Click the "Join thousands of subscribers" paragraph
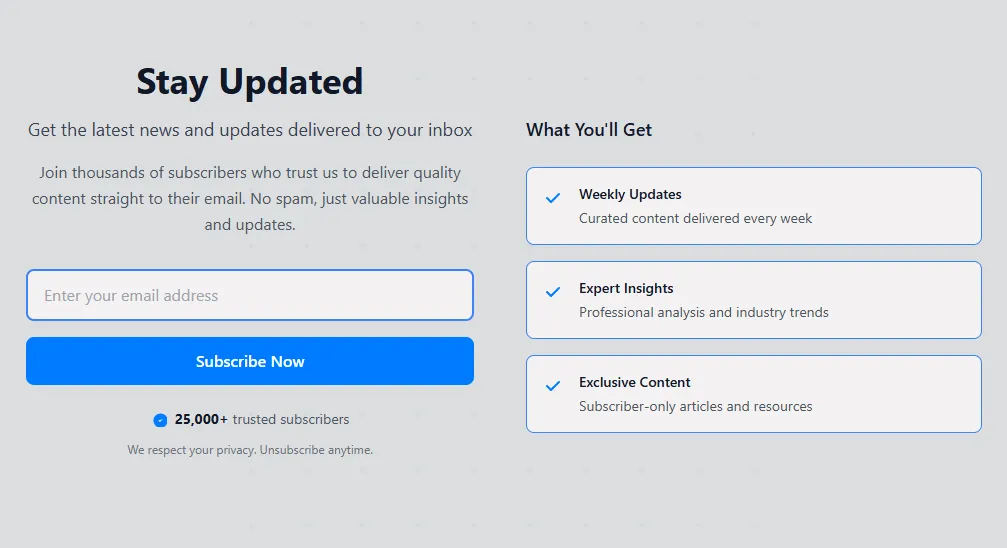Viewport: 1007px width, 548px height. [x=250, y=198]
